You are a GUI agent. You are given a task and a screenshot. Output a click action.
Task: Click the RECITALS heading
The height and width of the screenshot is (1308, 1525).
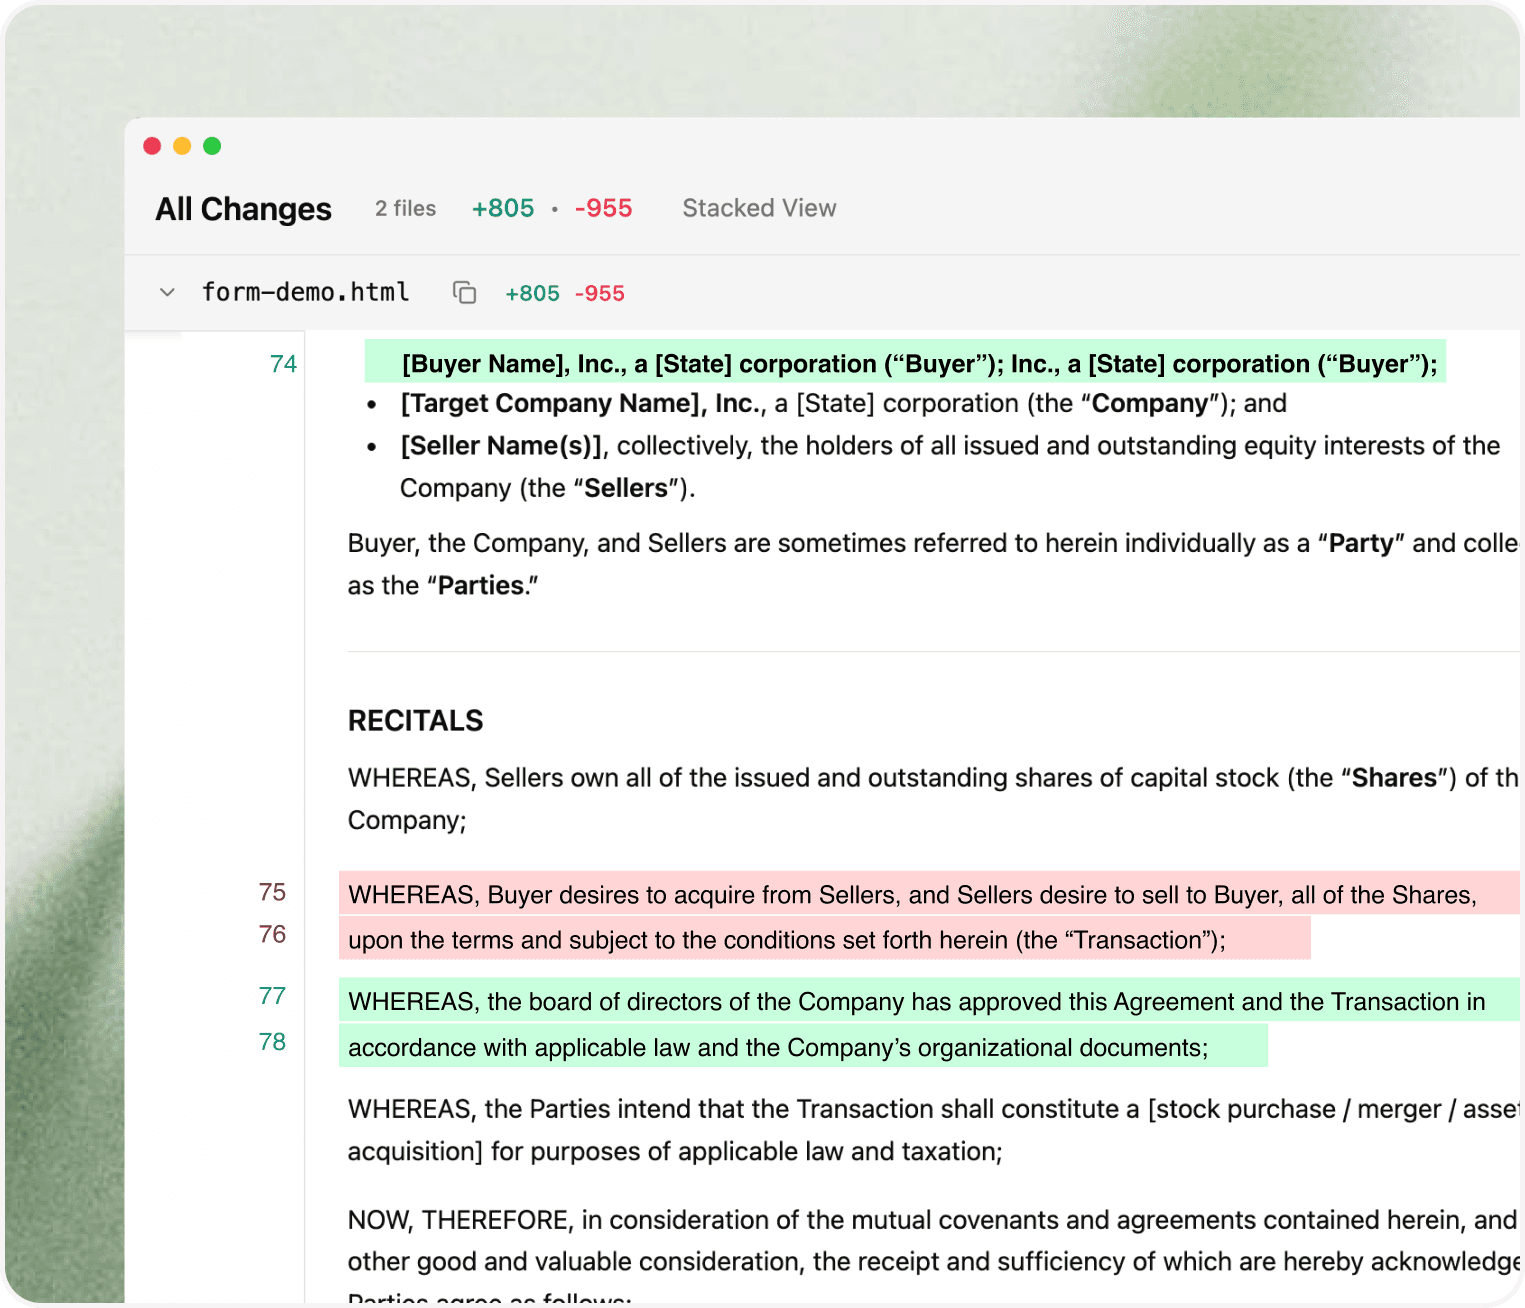tap(415, 721)
